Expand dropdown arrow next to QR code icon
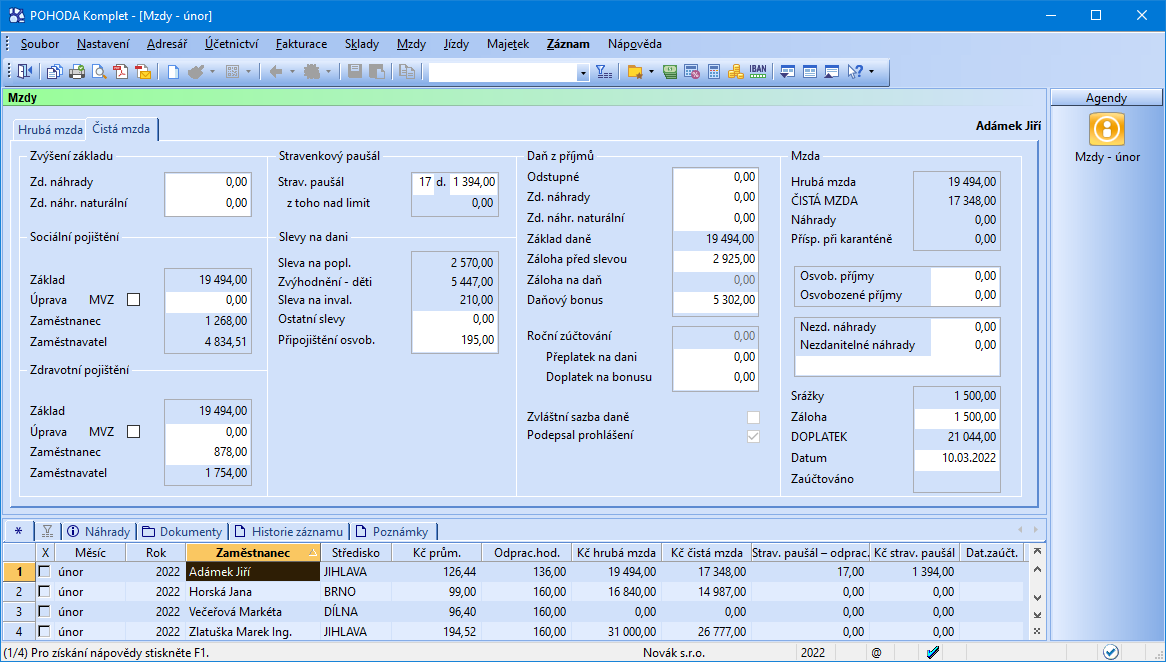Screen dimensions: 1166x662 click(x=248, y=71)
